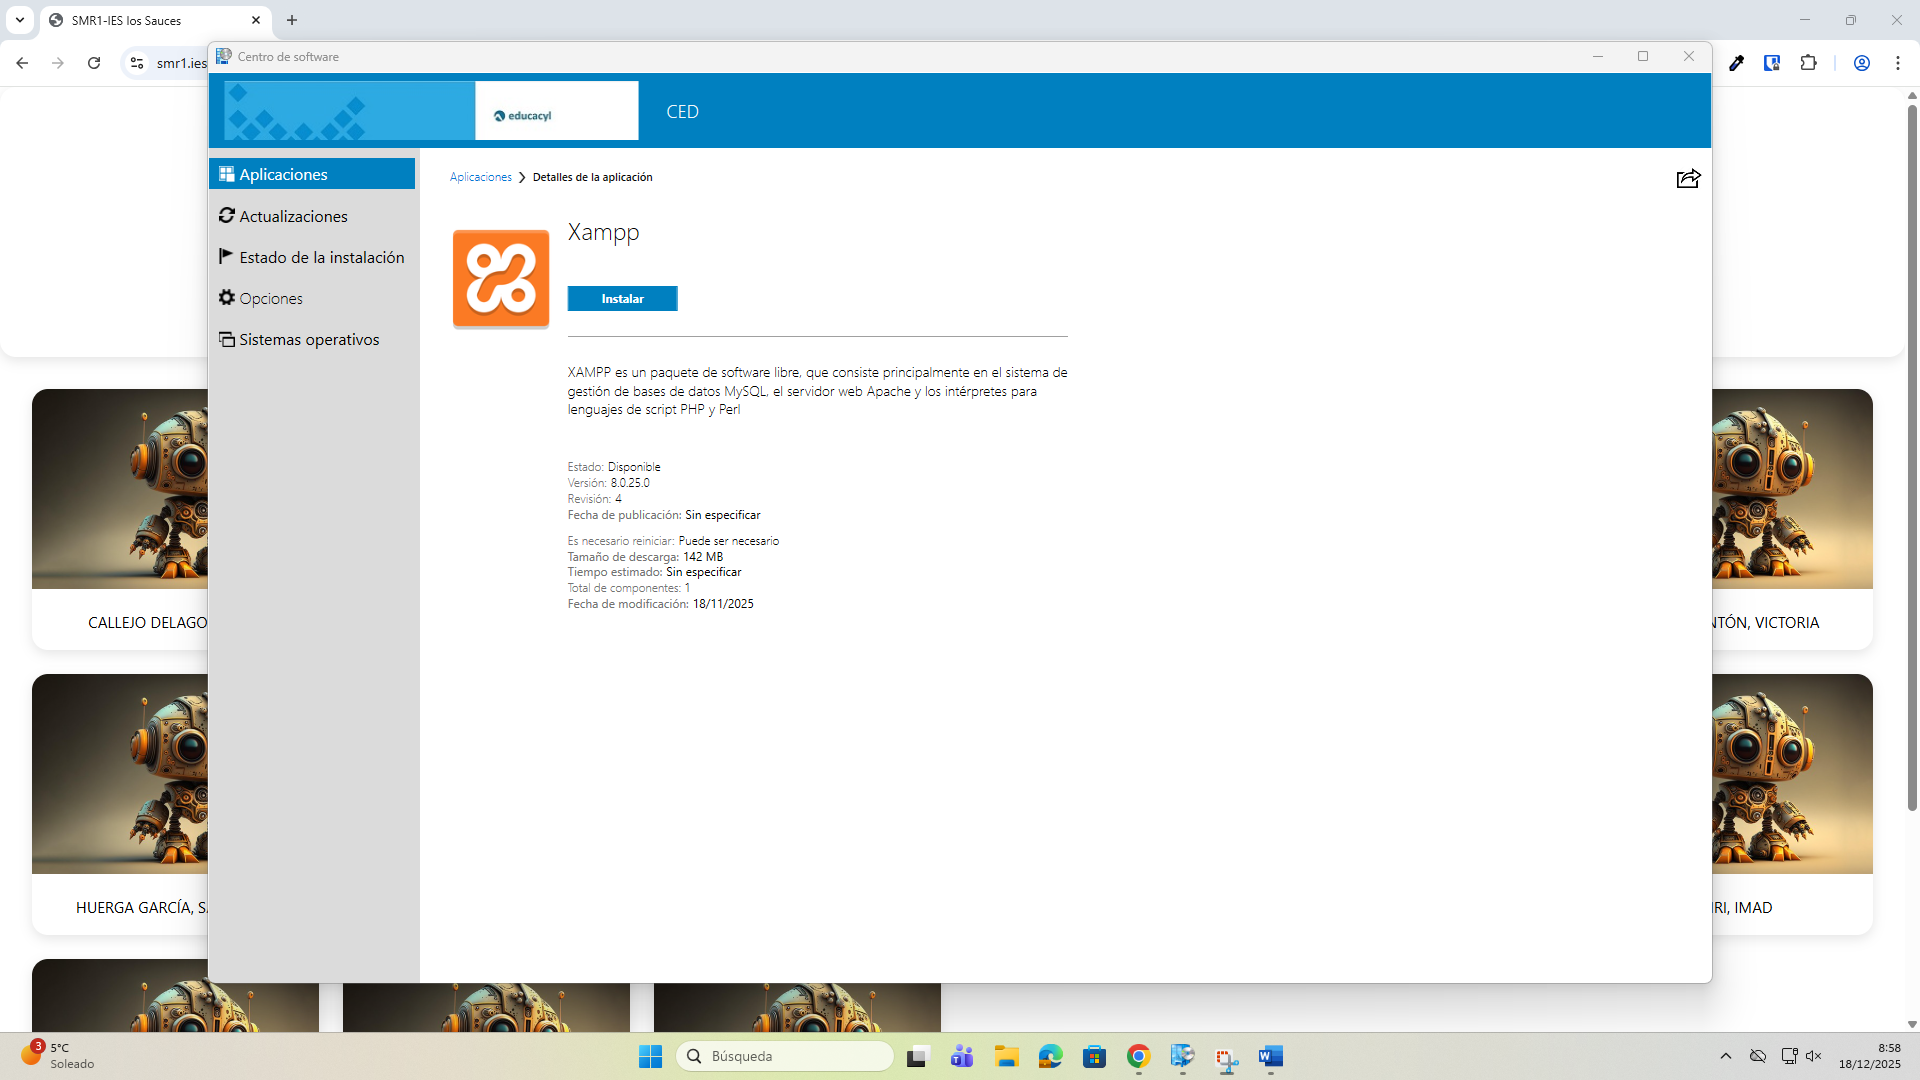Select the eyedropper icon in the browser toolbar
The height and width of the screenshot is (1080, 1920).
1737,62
